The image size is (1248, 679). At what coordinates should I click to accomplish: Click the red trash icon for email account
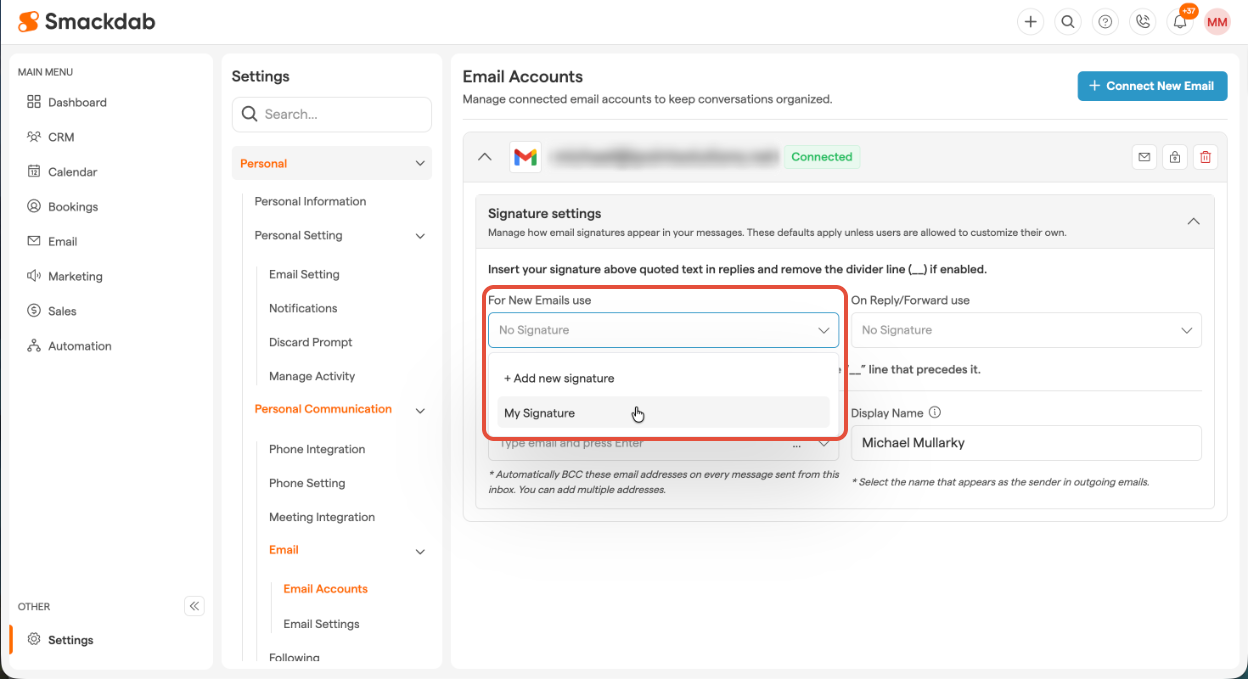click(x=1205, y=157)
